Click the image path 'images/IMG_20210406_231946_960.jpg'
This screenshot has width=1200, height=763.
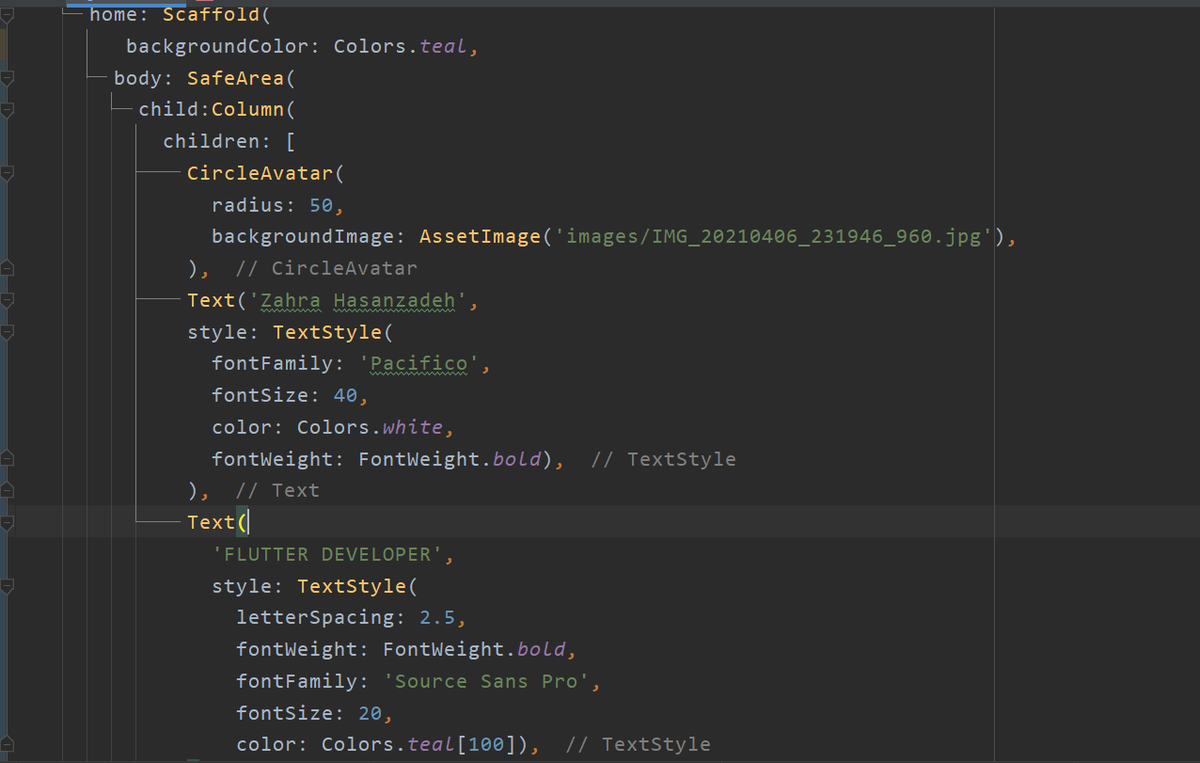point(773,237)
